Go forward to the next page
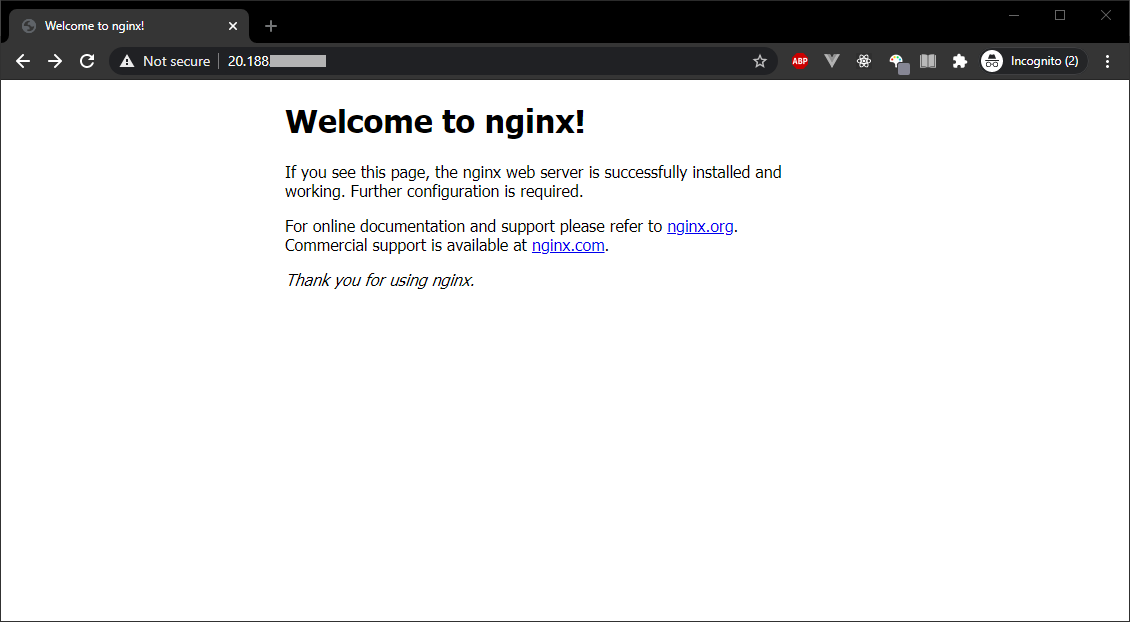The width and height of the screenshot is (1130, 622). point(55,61)
